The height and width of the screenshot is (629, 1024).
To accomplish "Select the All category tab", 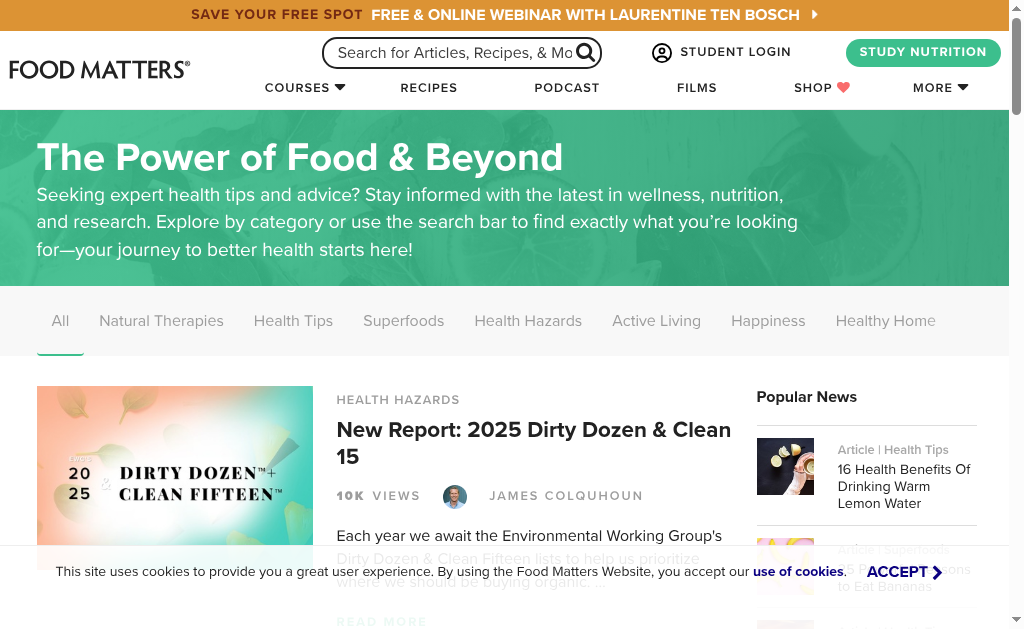I will 60,321.
